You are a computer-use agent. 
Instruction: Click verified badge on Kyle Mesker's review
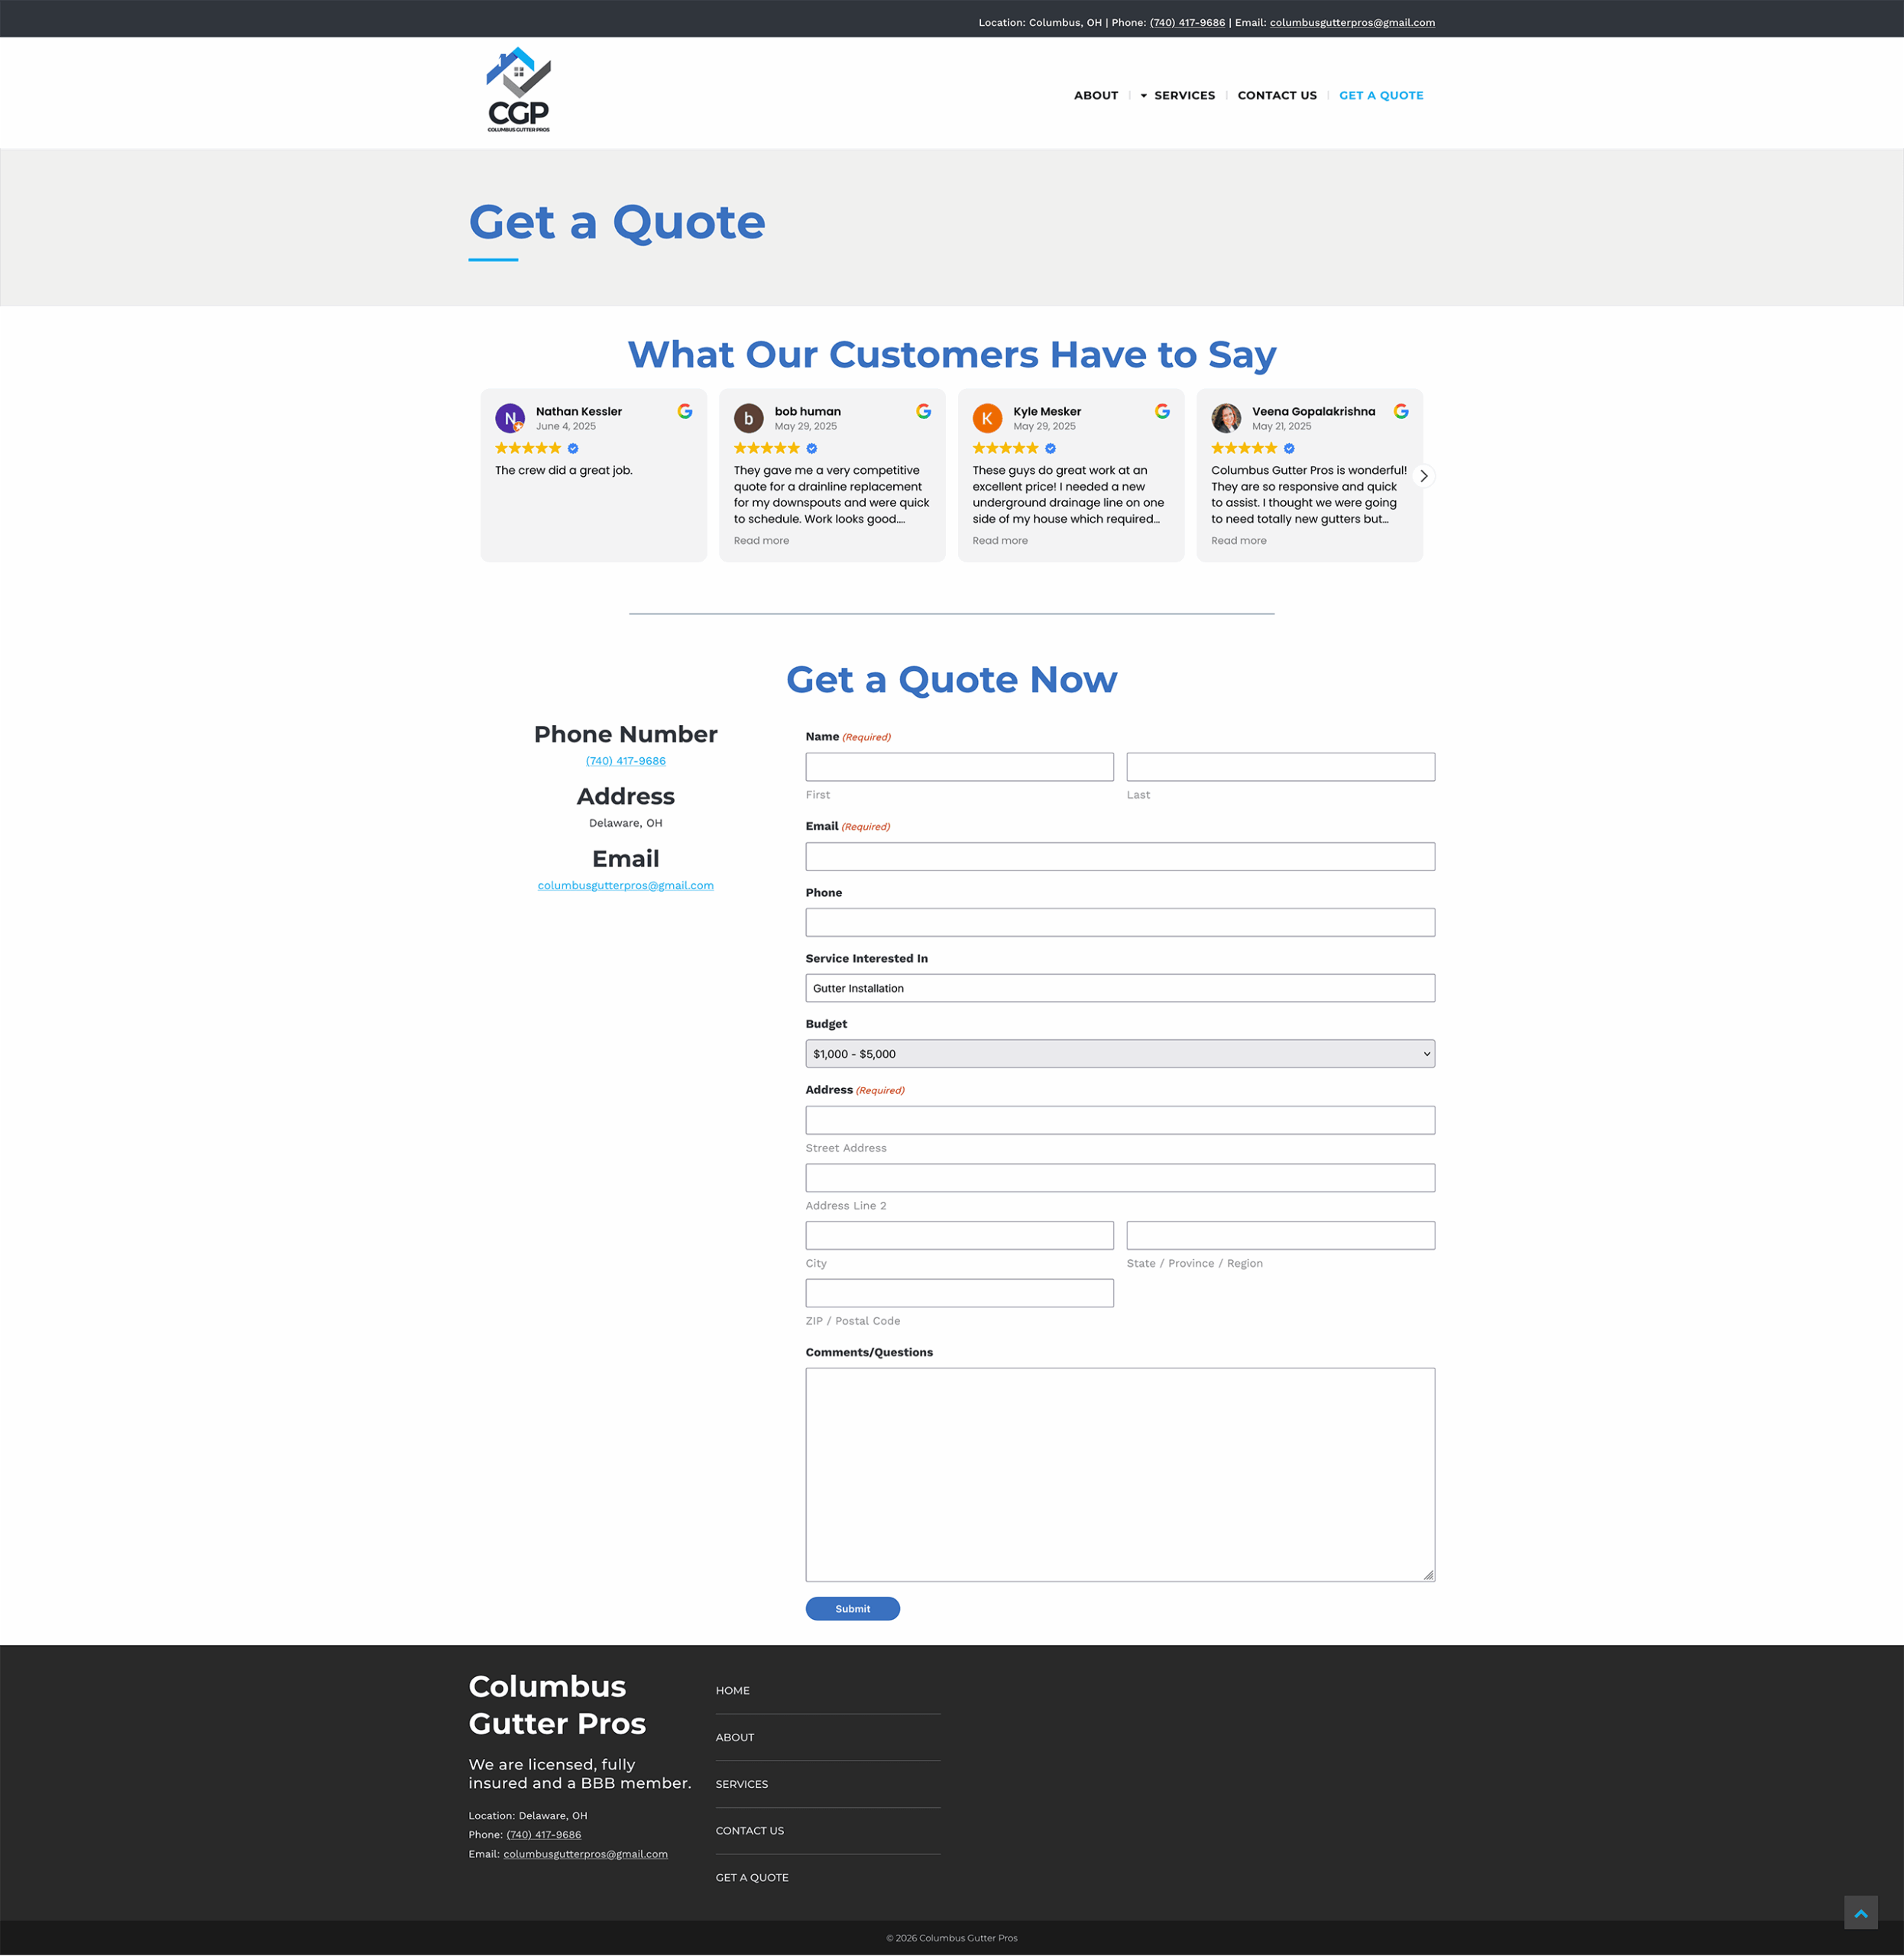tap(1050, 448)
